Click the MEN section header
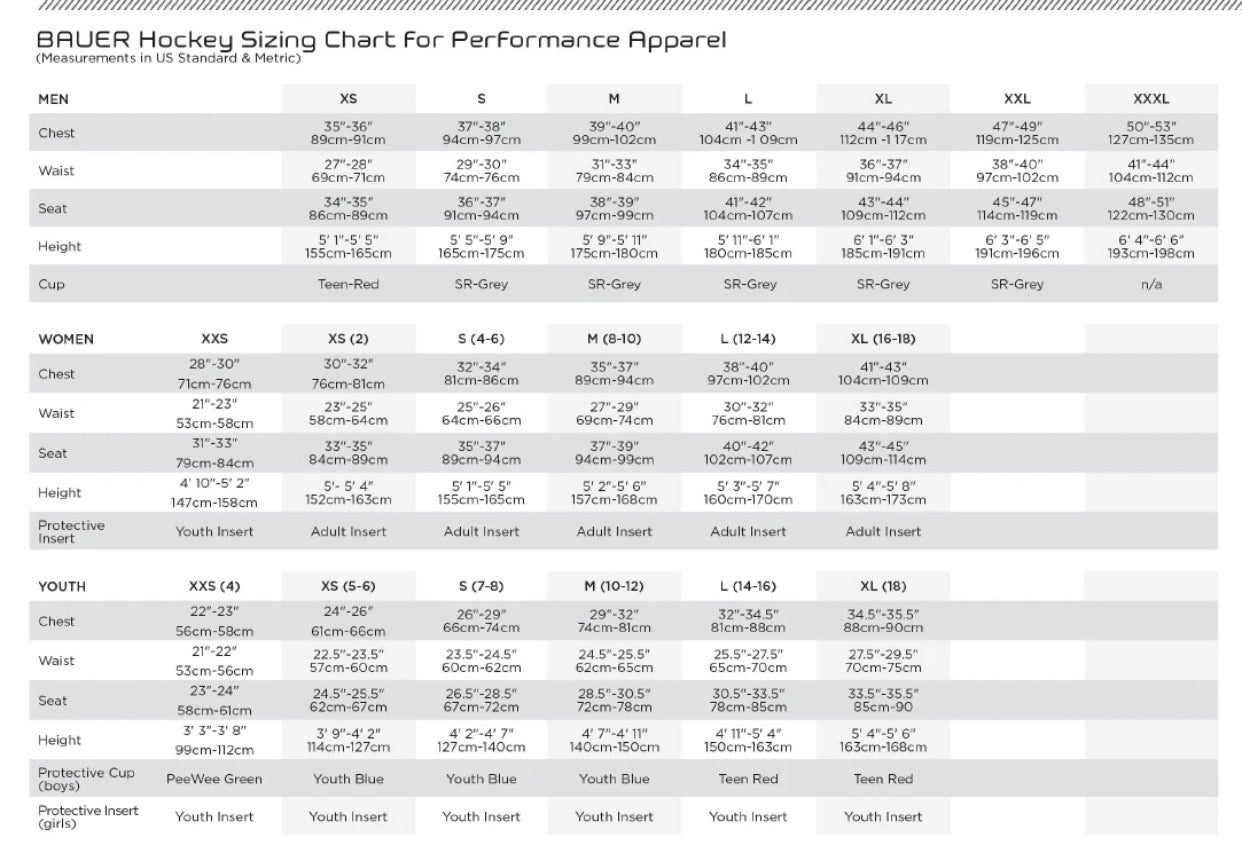 coord(54,99)
